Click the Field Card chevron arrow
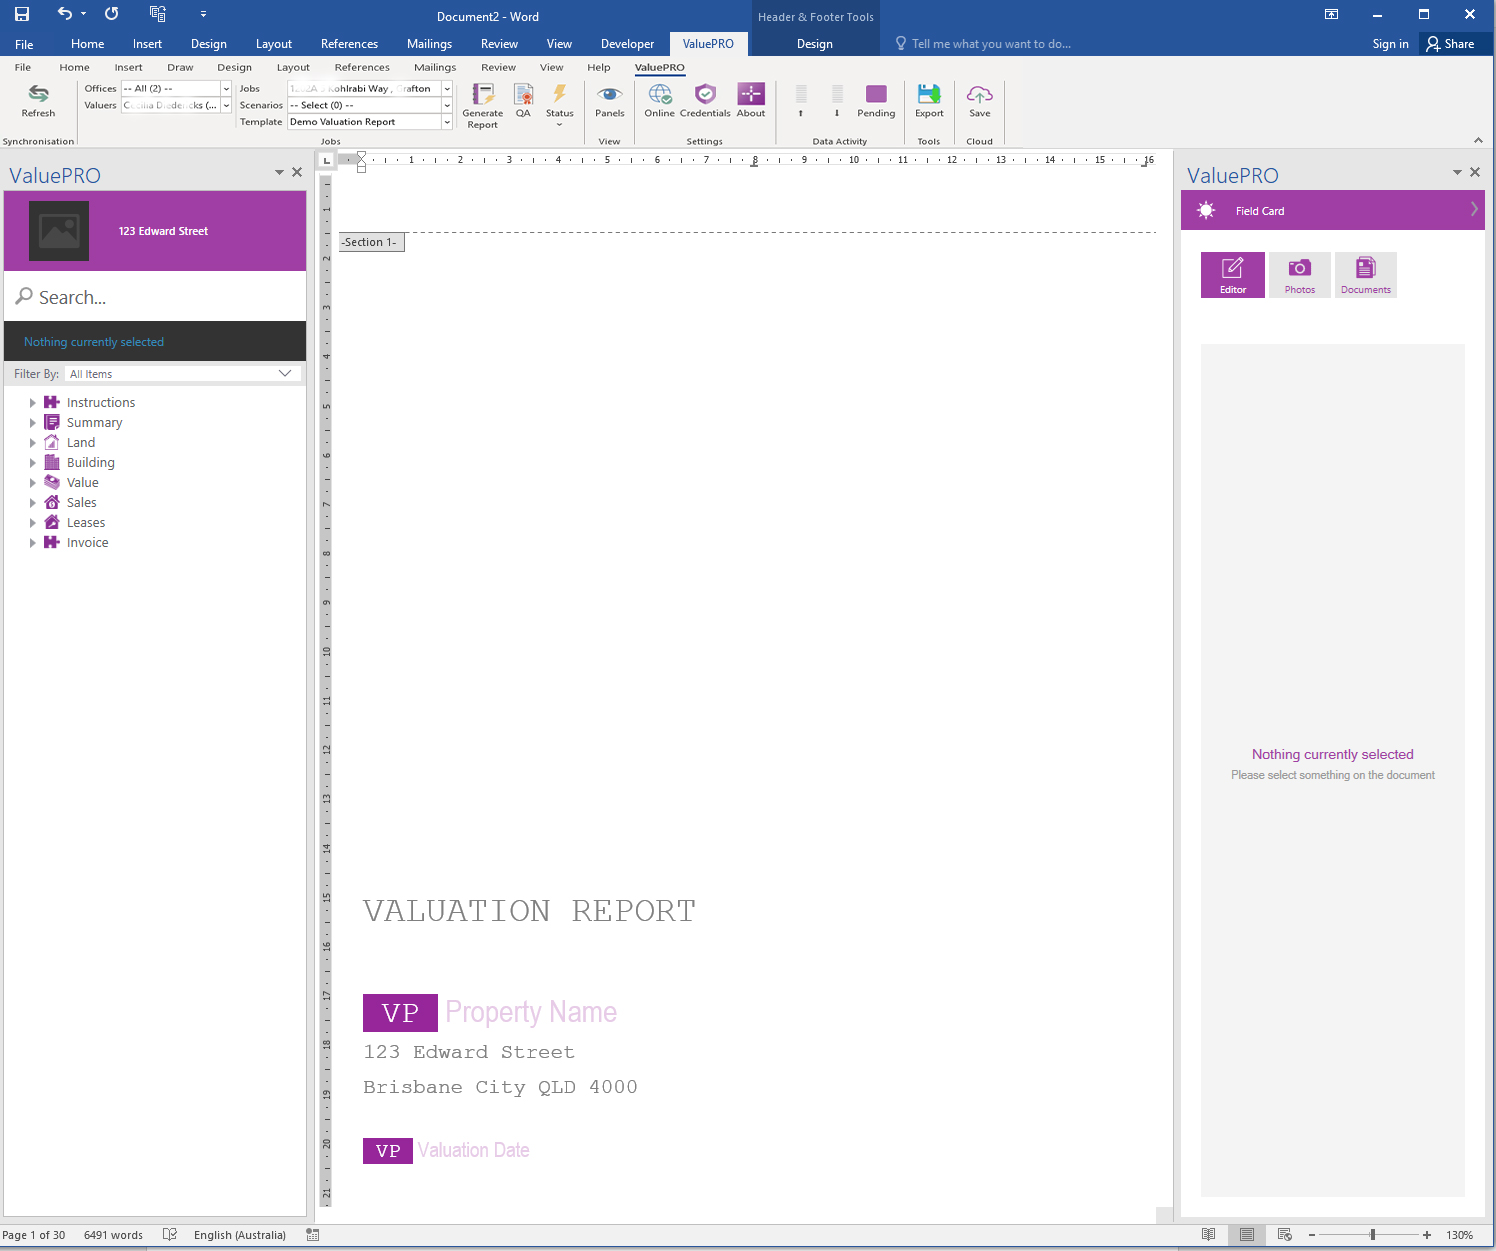The image size is (1496, 1251). (1474, 210)
